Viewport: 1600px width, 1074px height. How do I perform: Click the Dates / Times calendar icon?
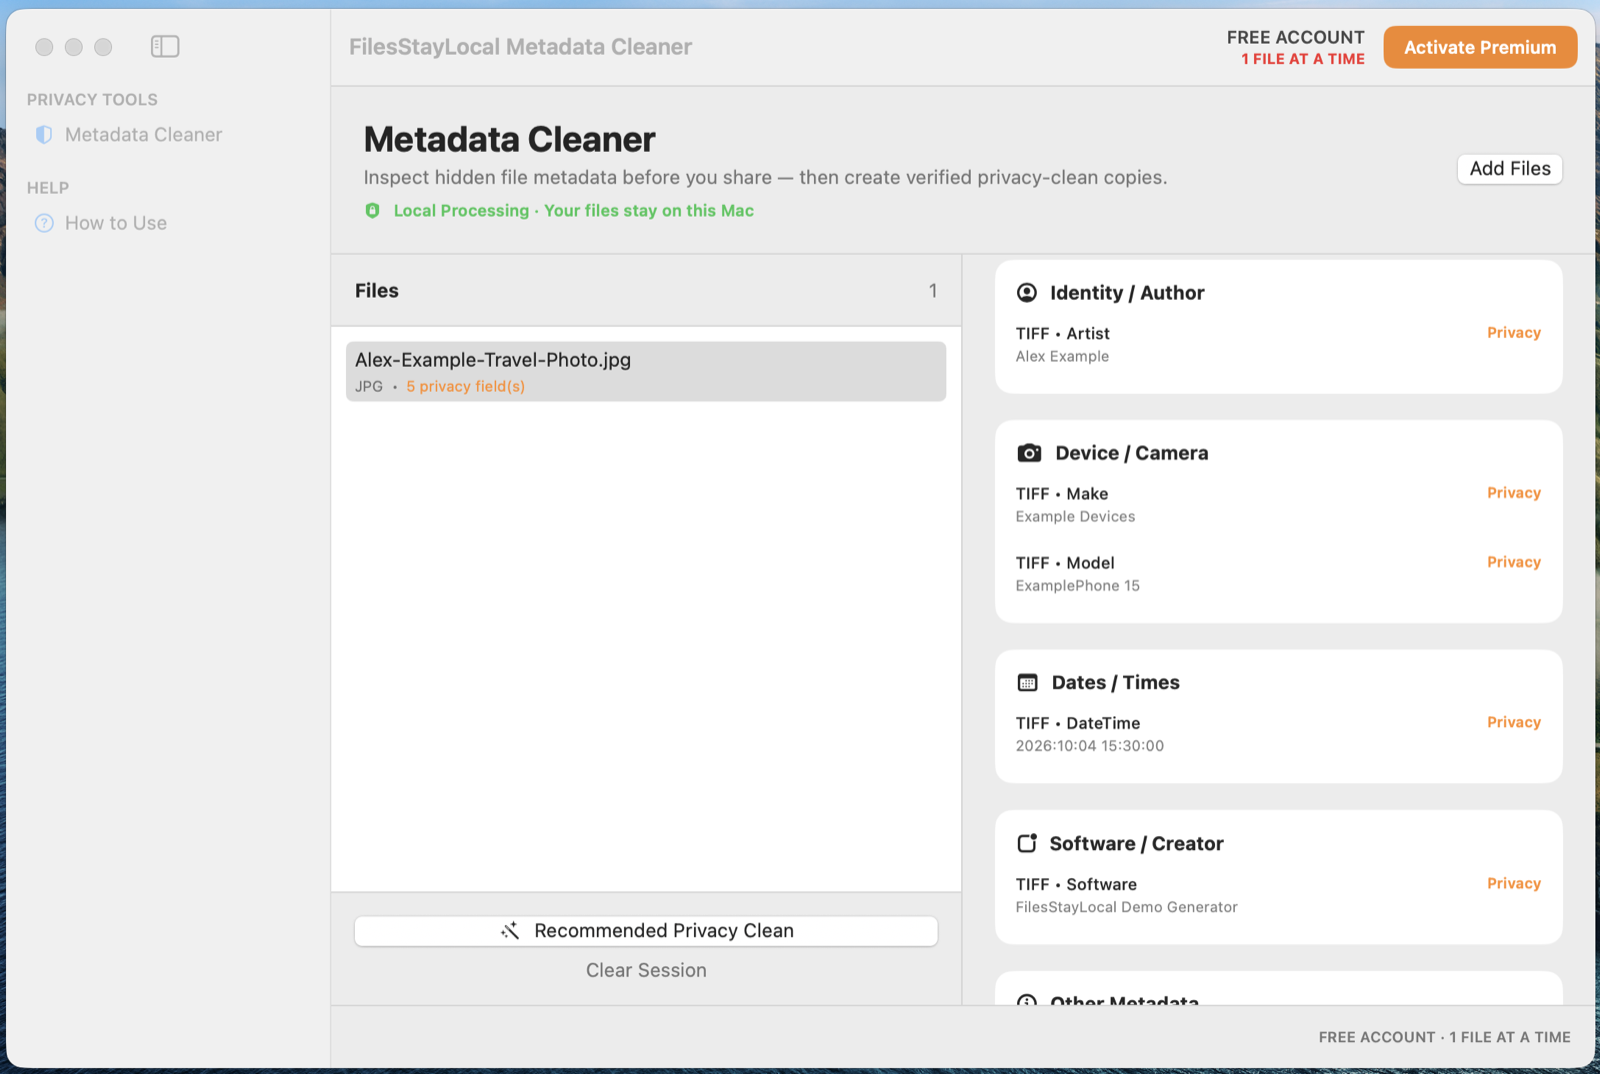click(x=1028, y=682)
